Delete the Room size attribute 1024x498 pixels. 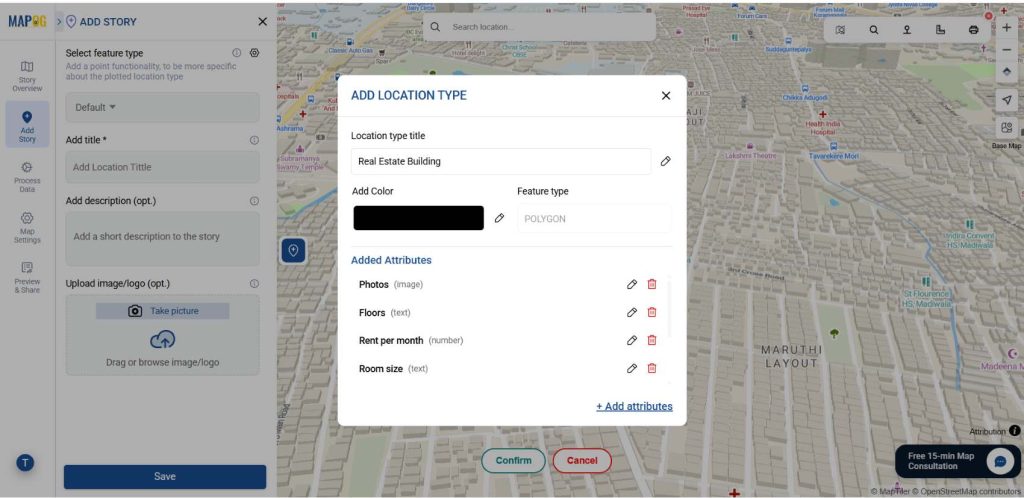[652, 369]
